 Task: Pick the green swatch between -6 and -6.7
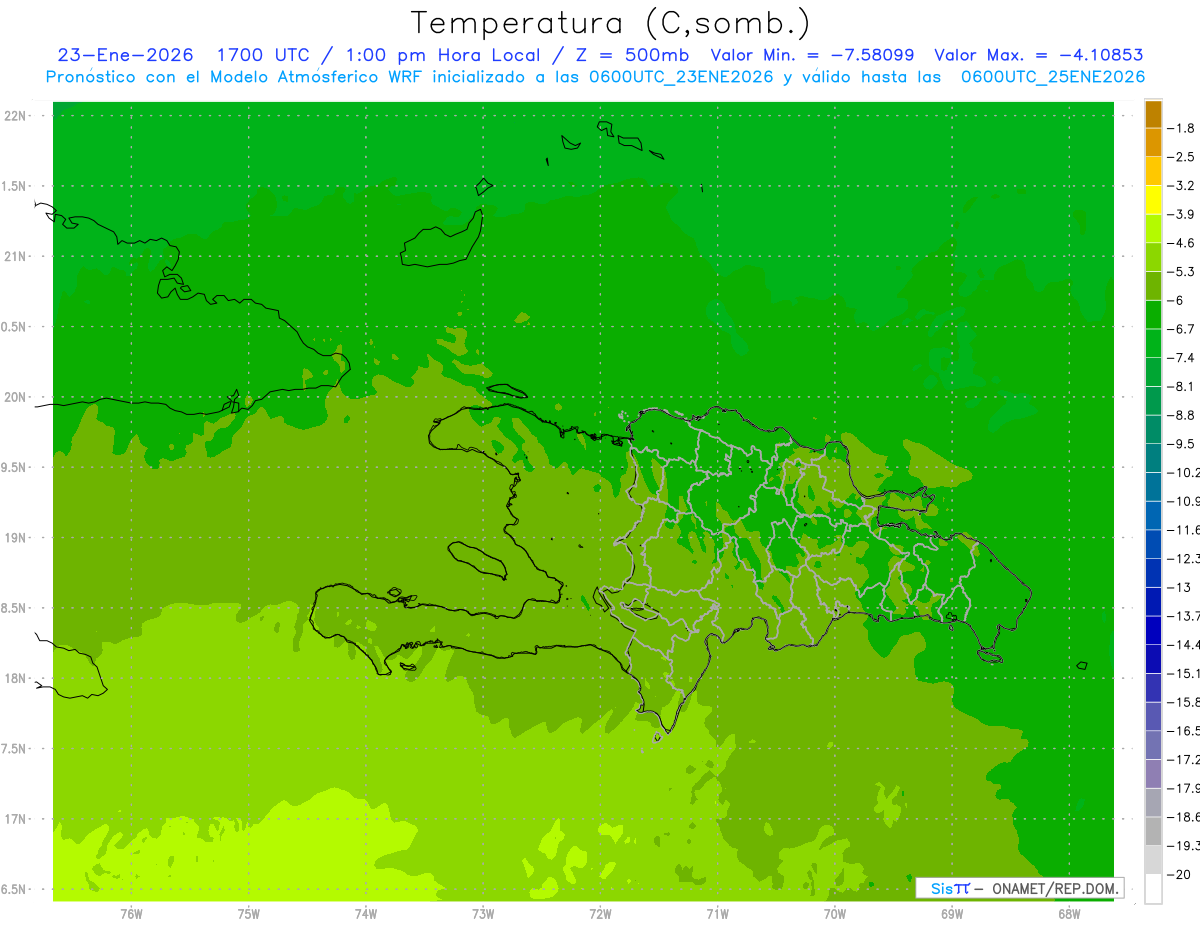[x=1153, y=315]
